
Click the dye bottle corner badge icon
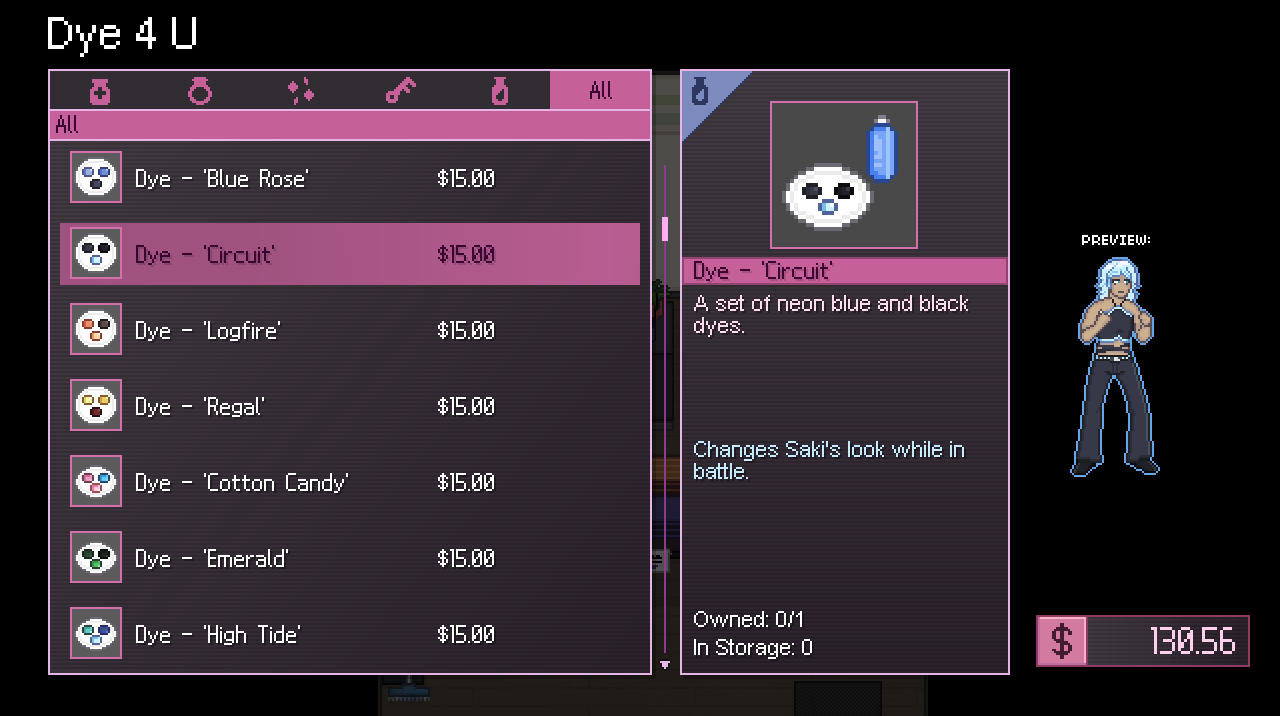tap(701, 91)
